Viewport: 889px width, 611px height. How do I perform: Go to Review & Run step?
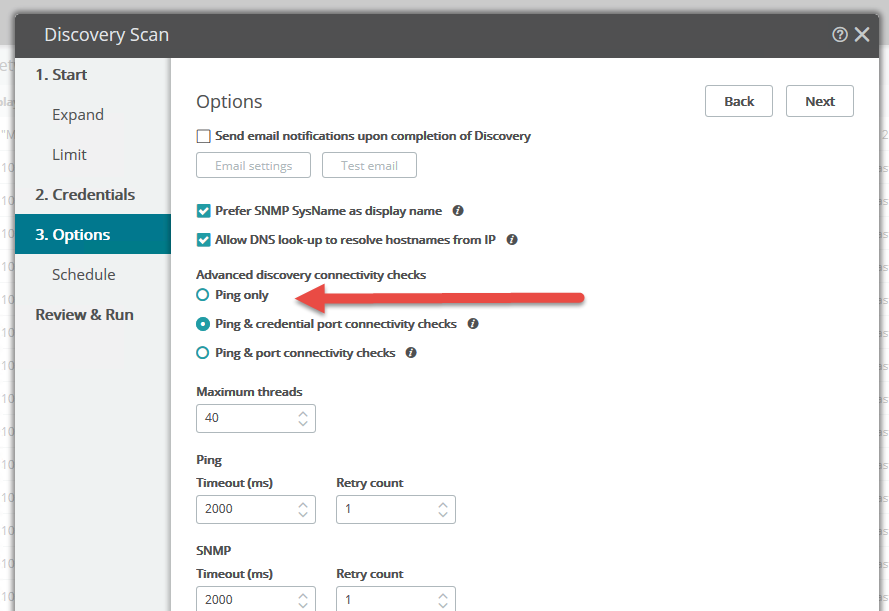[84, 315]
